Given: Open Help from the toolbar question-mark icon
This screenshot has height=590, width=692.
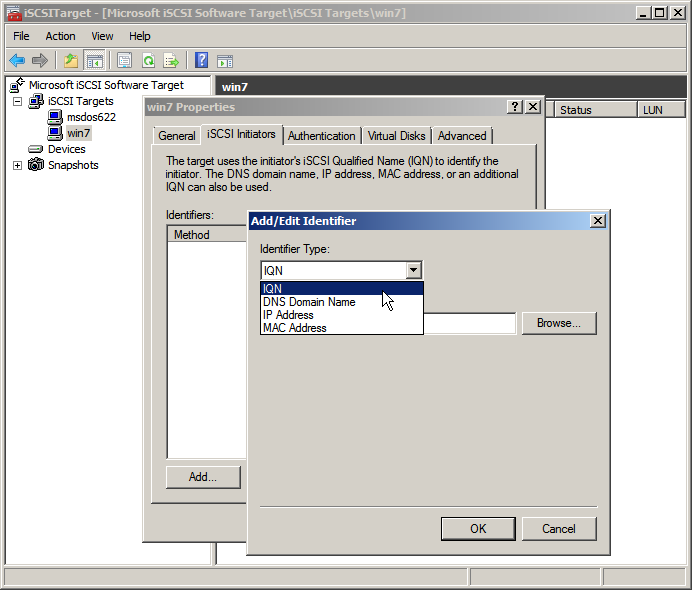Looking at the screenshot, I should coord(201,61).
